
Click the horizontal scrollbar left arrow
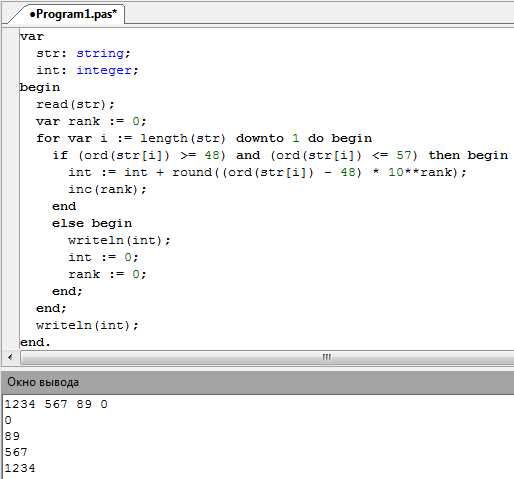10,357
